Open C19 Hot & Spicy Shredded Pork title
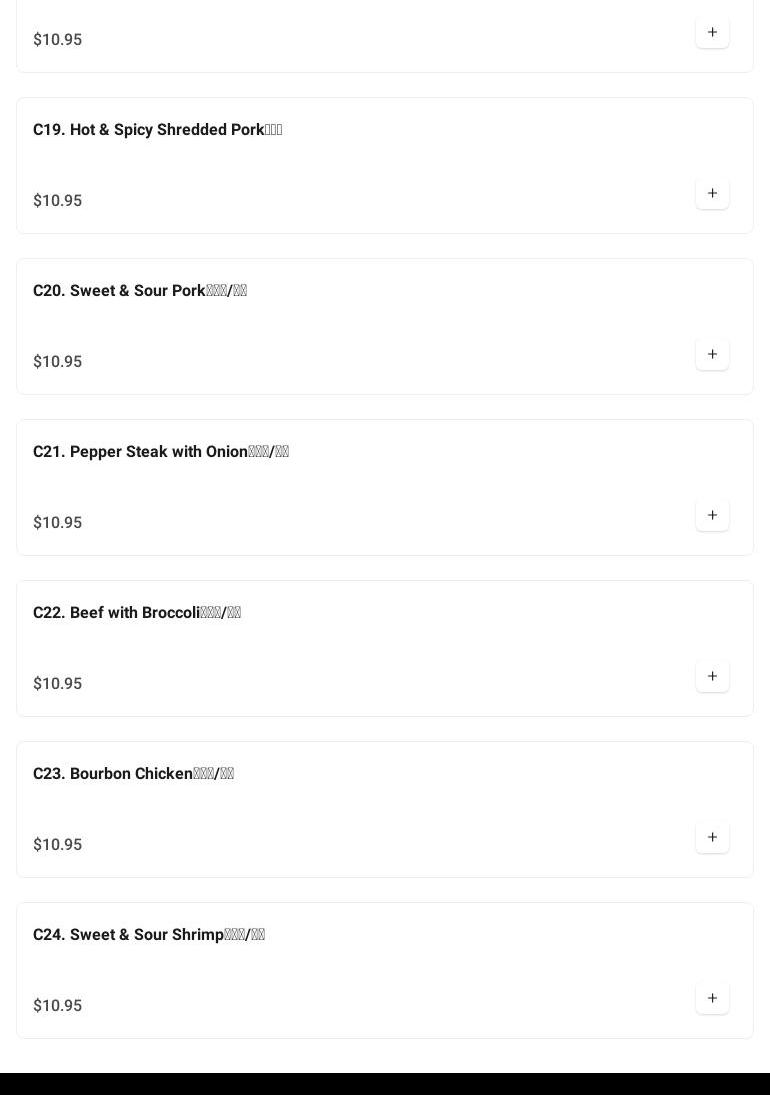Viewport: 770px width, 1095px height. (x=157, y=130)
